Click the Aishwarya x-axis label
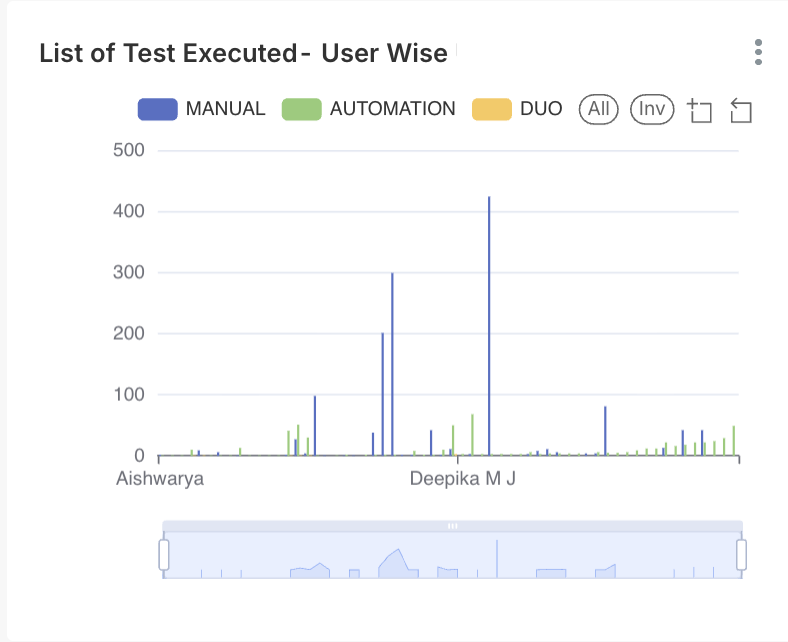788x642 pixels. tap(160, 478)
